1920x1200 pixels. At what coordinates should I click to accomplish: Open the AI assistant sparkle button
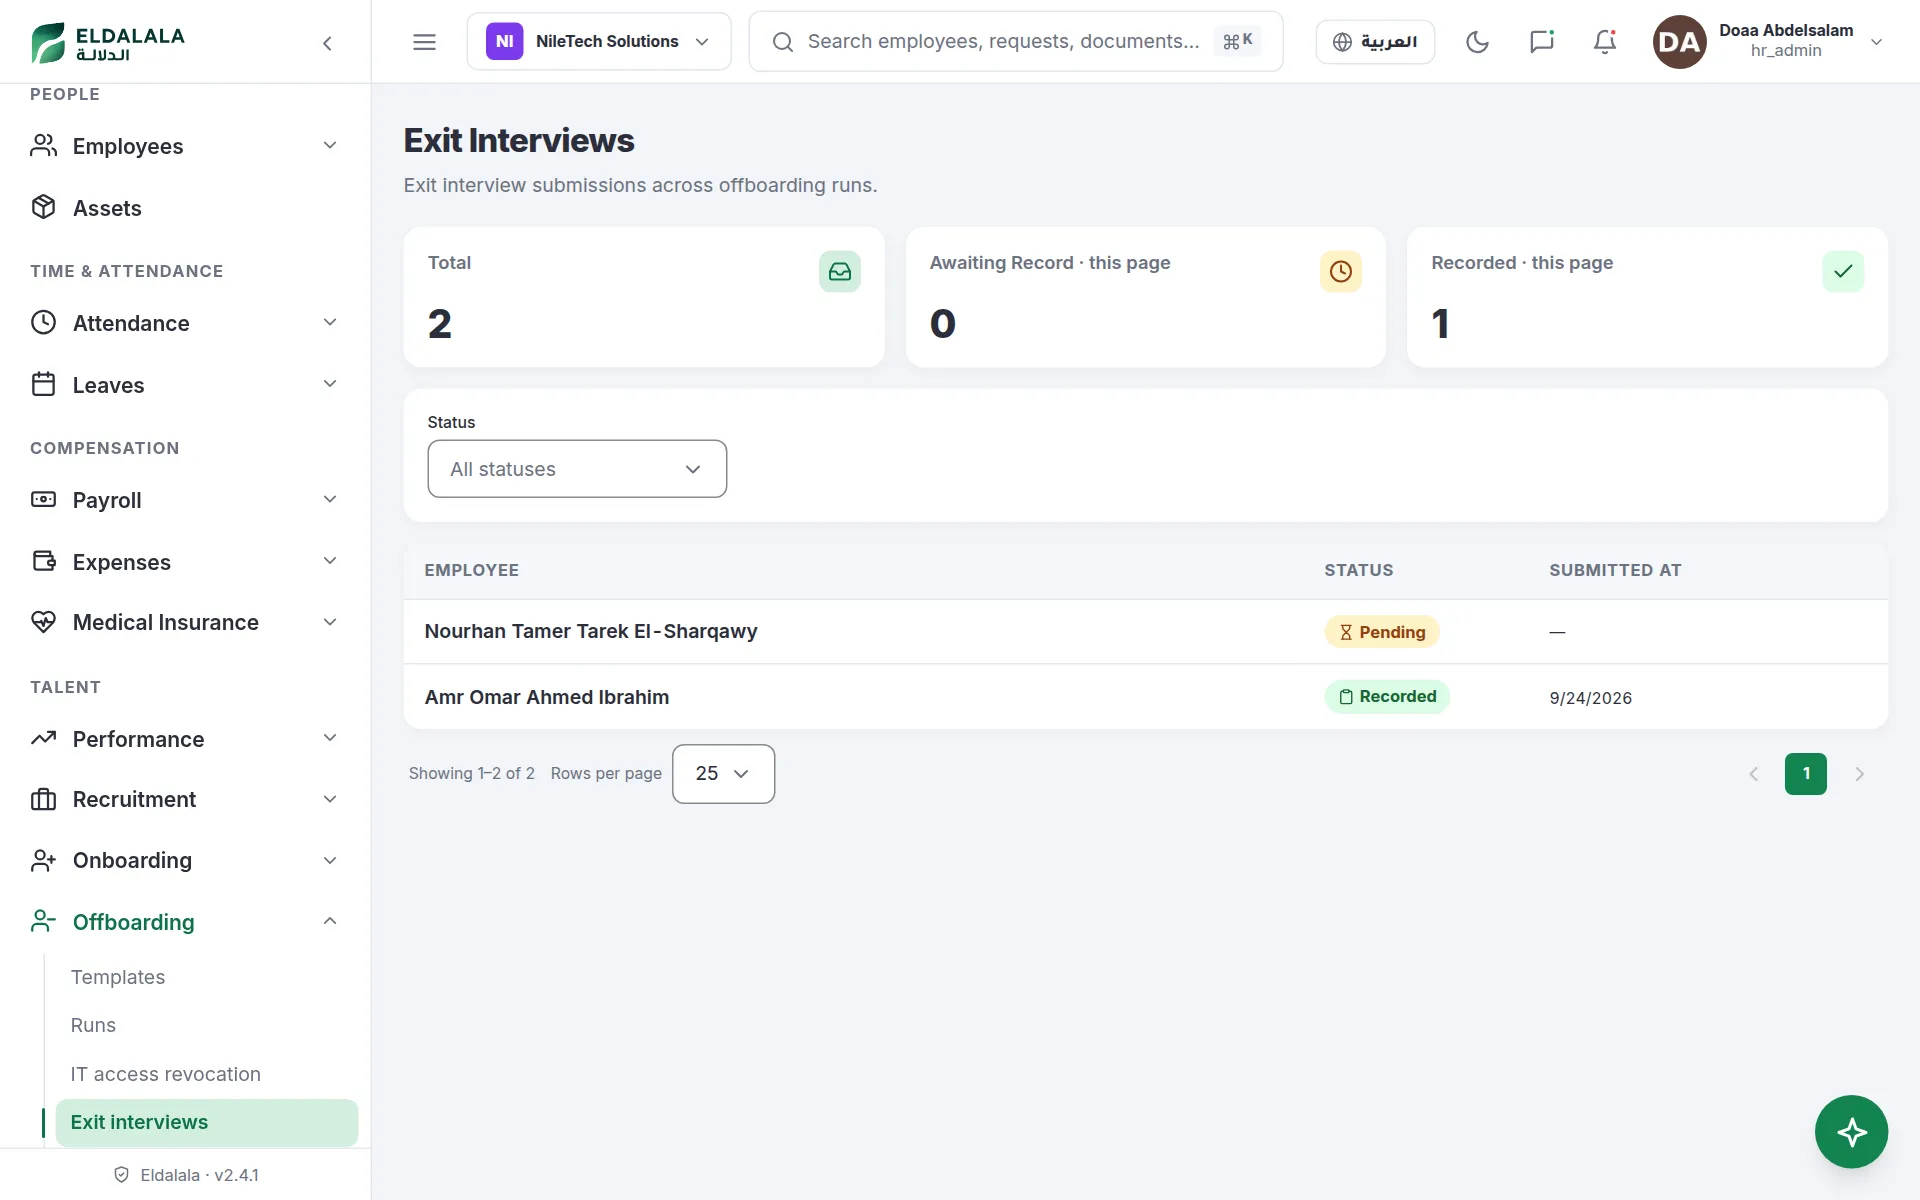pos(1851,1132)
